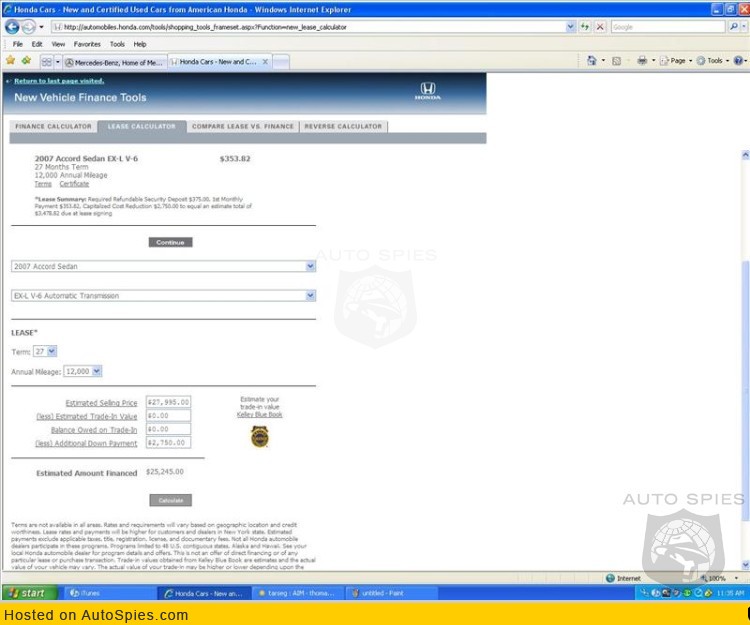The image size is (750, 625).
Task: Select the Lease Calculator tab
Action: coord(142,126)
